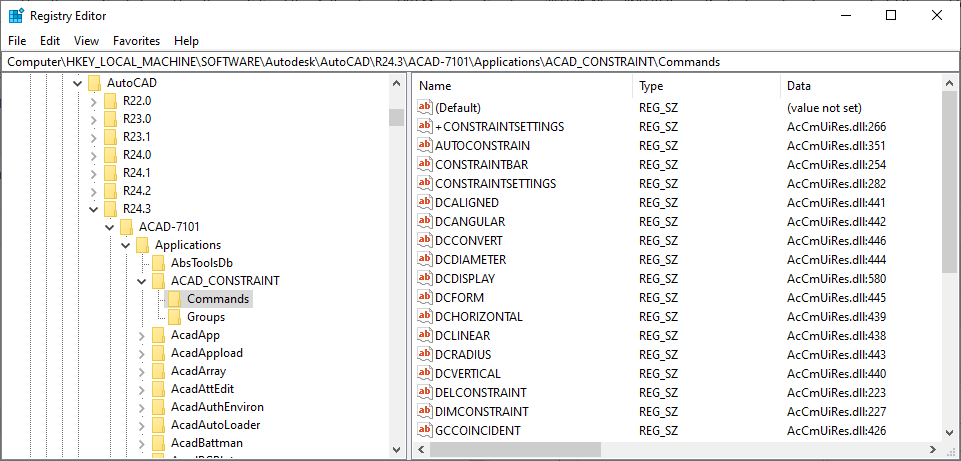Open the Help menu
961x461 pixels.
coord(186,41)
